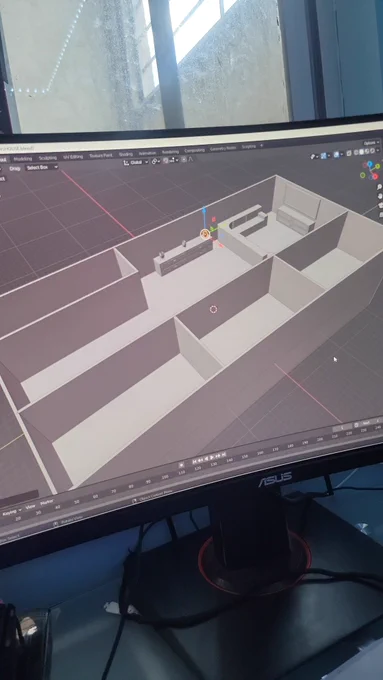The height and width of the screenshot is (680, 383).
Task: Switch to the Sculpting workspace tab
Action: (48, 158)
